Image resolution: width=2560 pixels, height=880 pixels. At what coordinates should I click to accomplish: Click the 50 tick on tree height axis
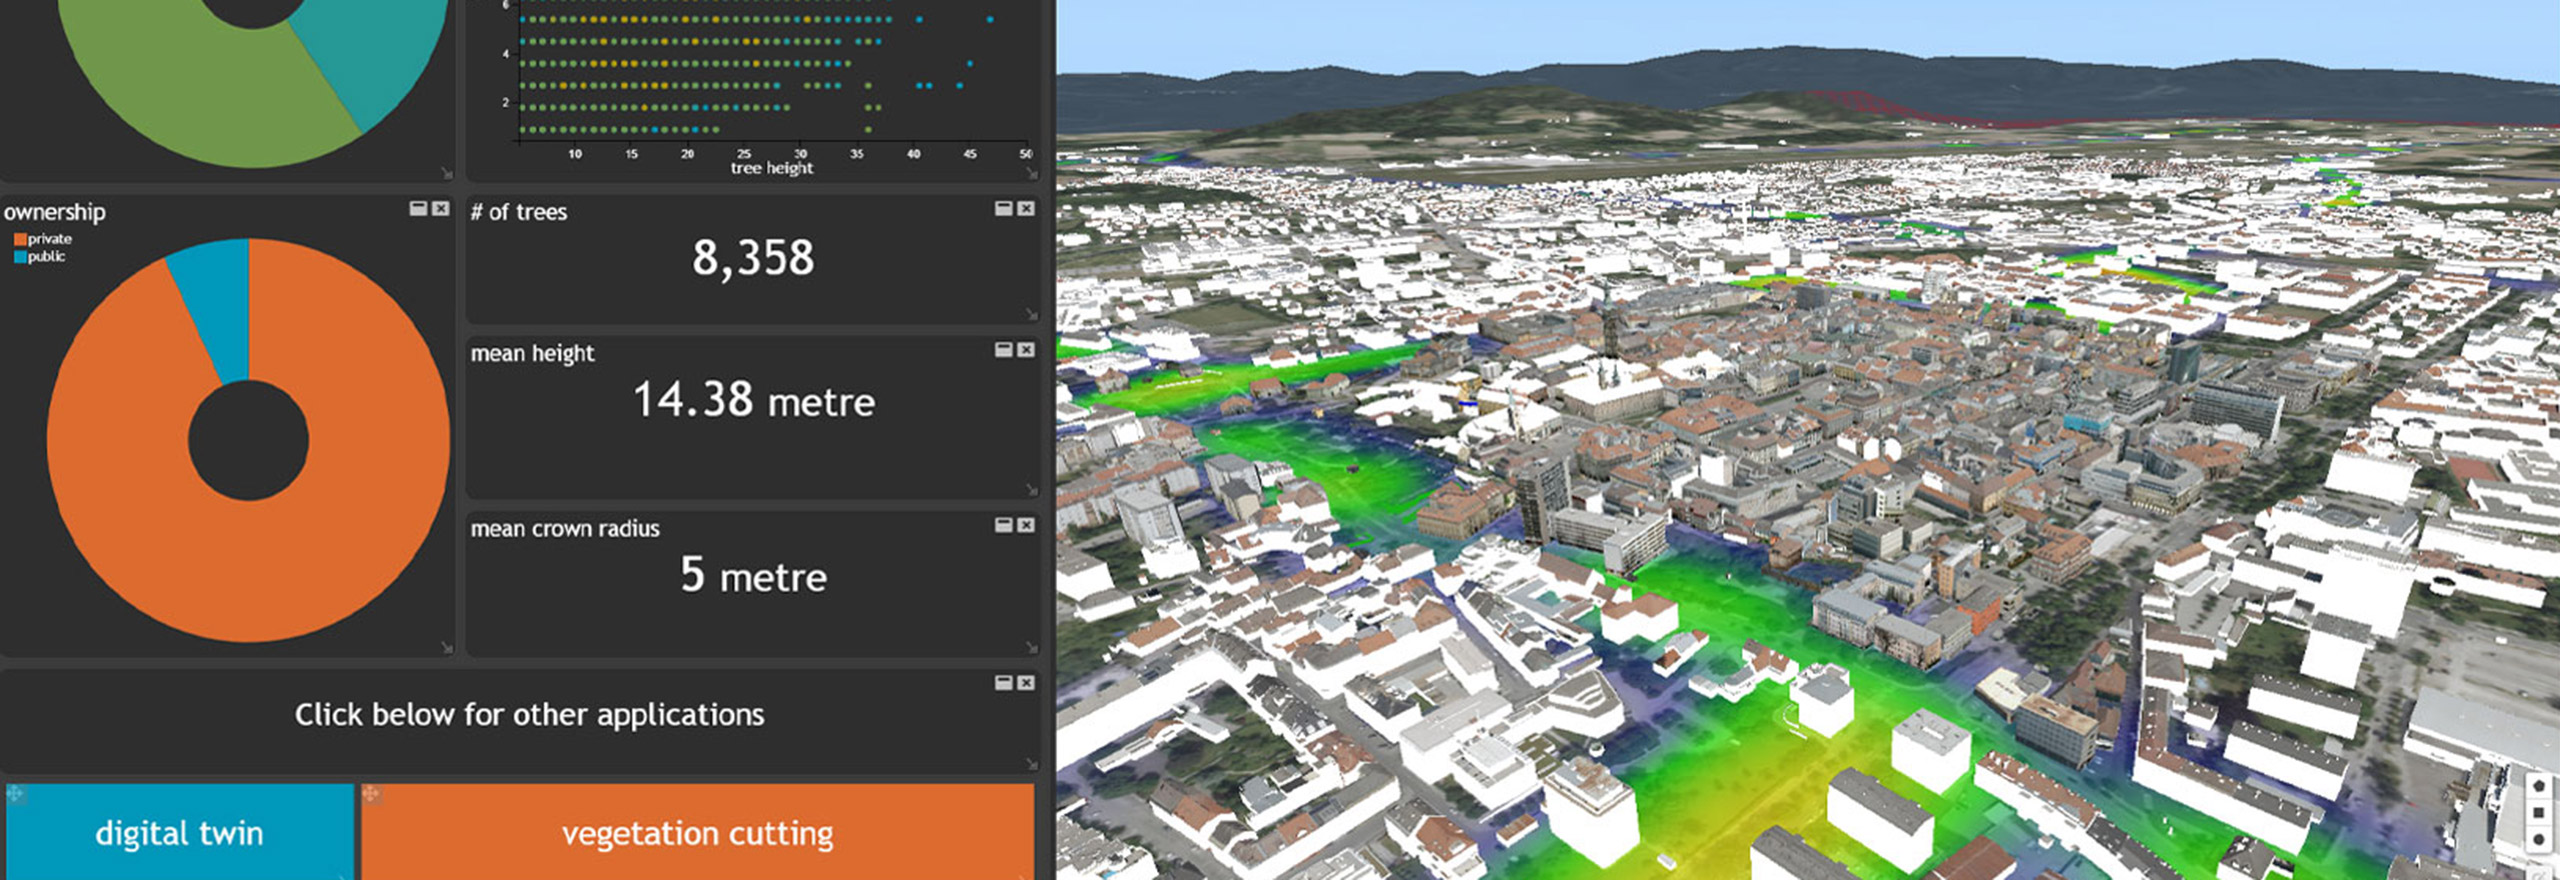click(x=1026, y=154)
